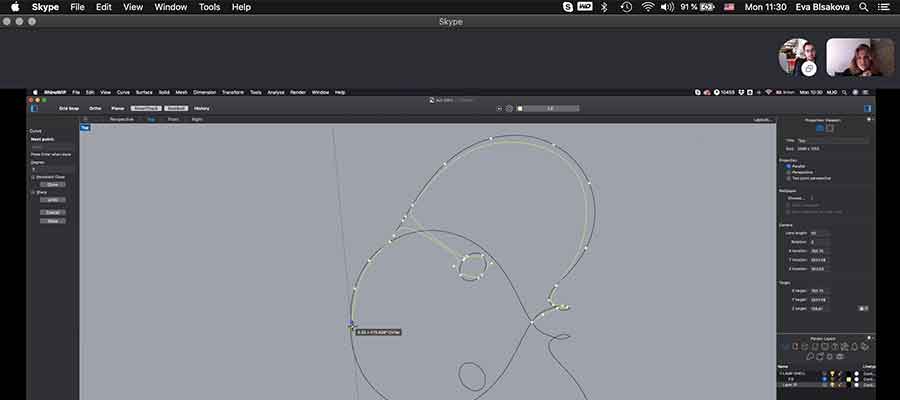Click the viewport Title field
Image resolution: width=900 pixels, height=400 pixels.
pyautogui.click(x=833, y=141)
